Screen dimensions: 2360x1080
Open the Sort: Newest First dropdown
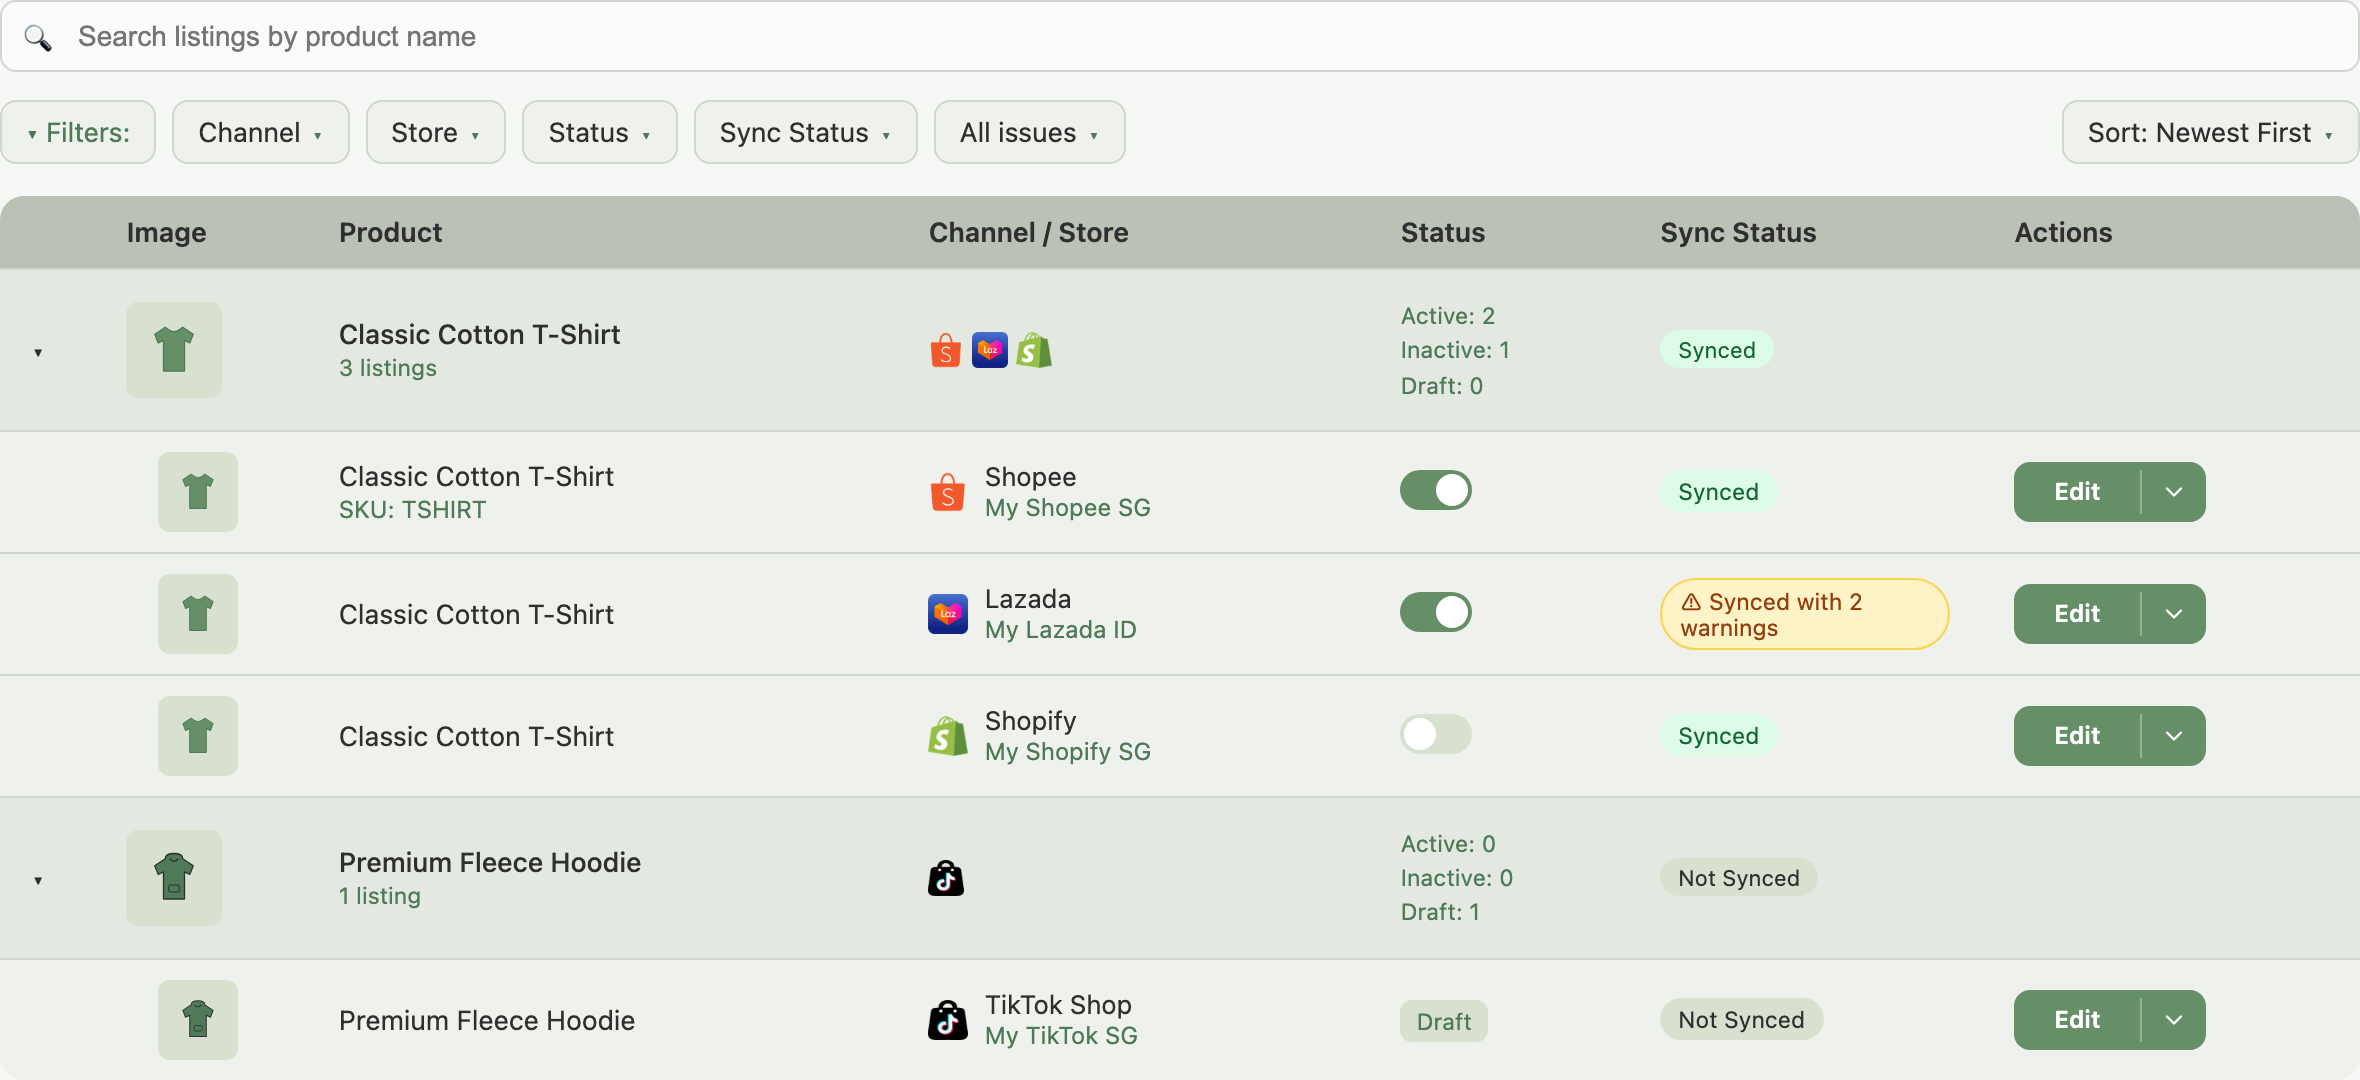coord(2210,132)
